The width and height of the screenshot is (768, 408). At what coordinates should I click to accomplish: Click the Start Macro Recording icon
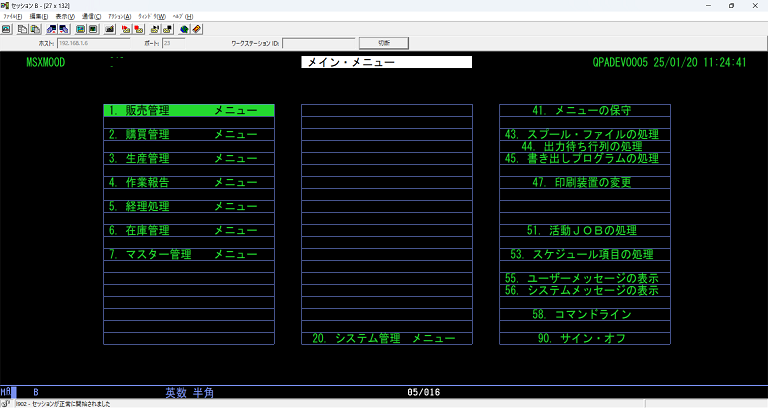(x=126, y=29)
